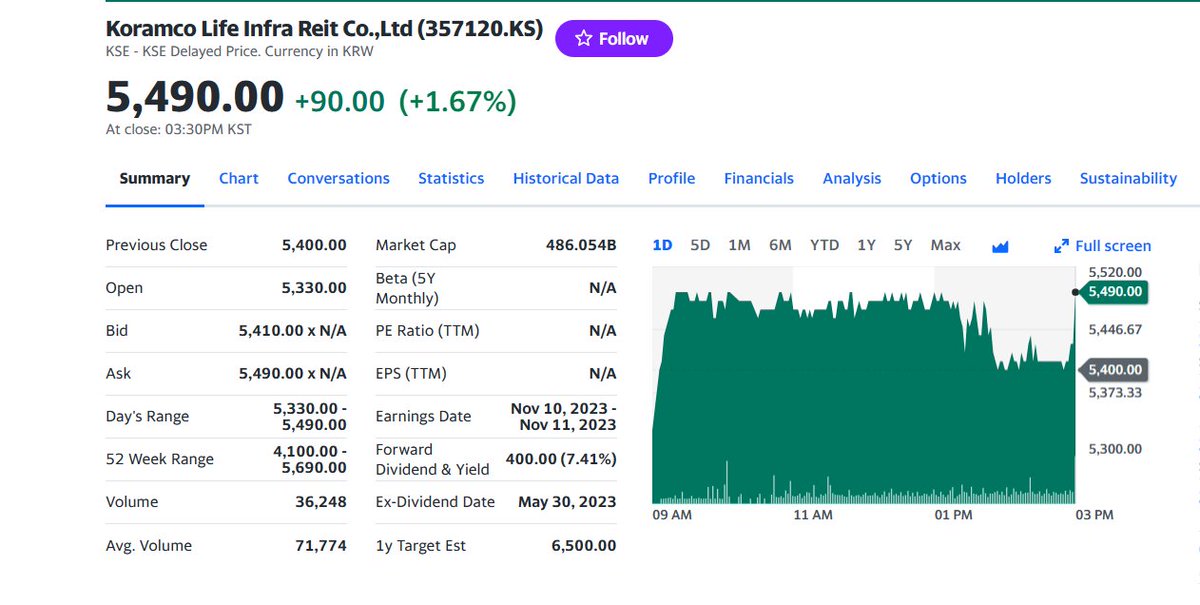Click the Ex-Dividend Date value May 30, 2023
Screen dimensions: 1200x605
[x=567, y=502]
